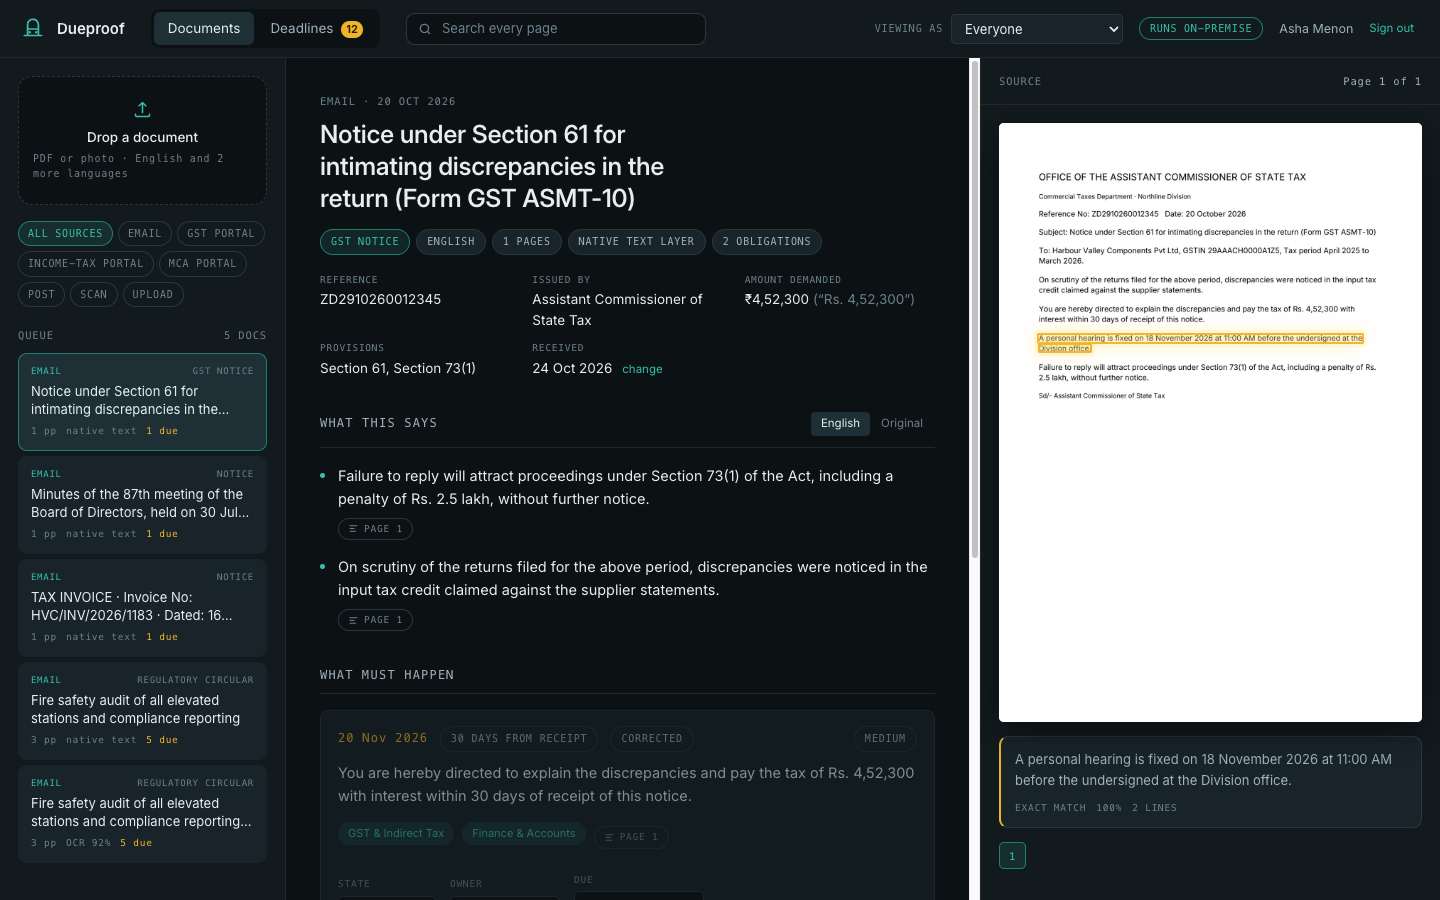Toggle the GST Portal filter chip

coord(221,234)
